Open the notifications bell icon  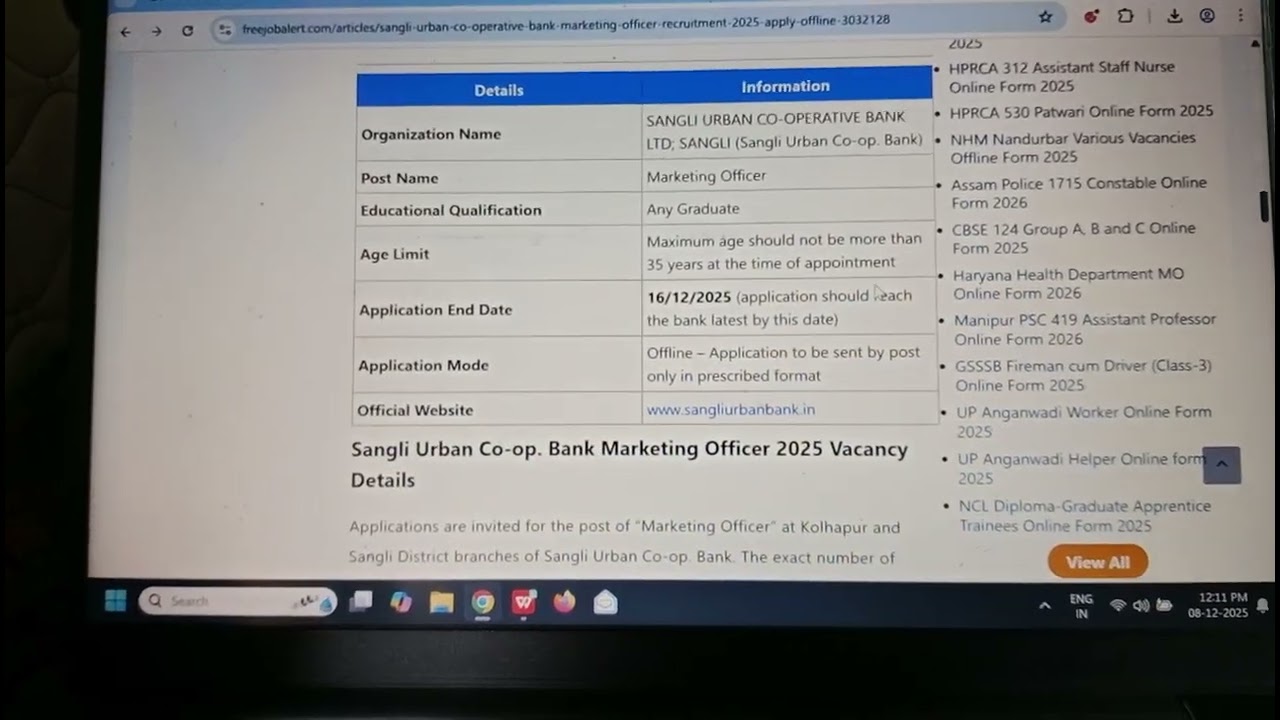(x=1262, y=605)
